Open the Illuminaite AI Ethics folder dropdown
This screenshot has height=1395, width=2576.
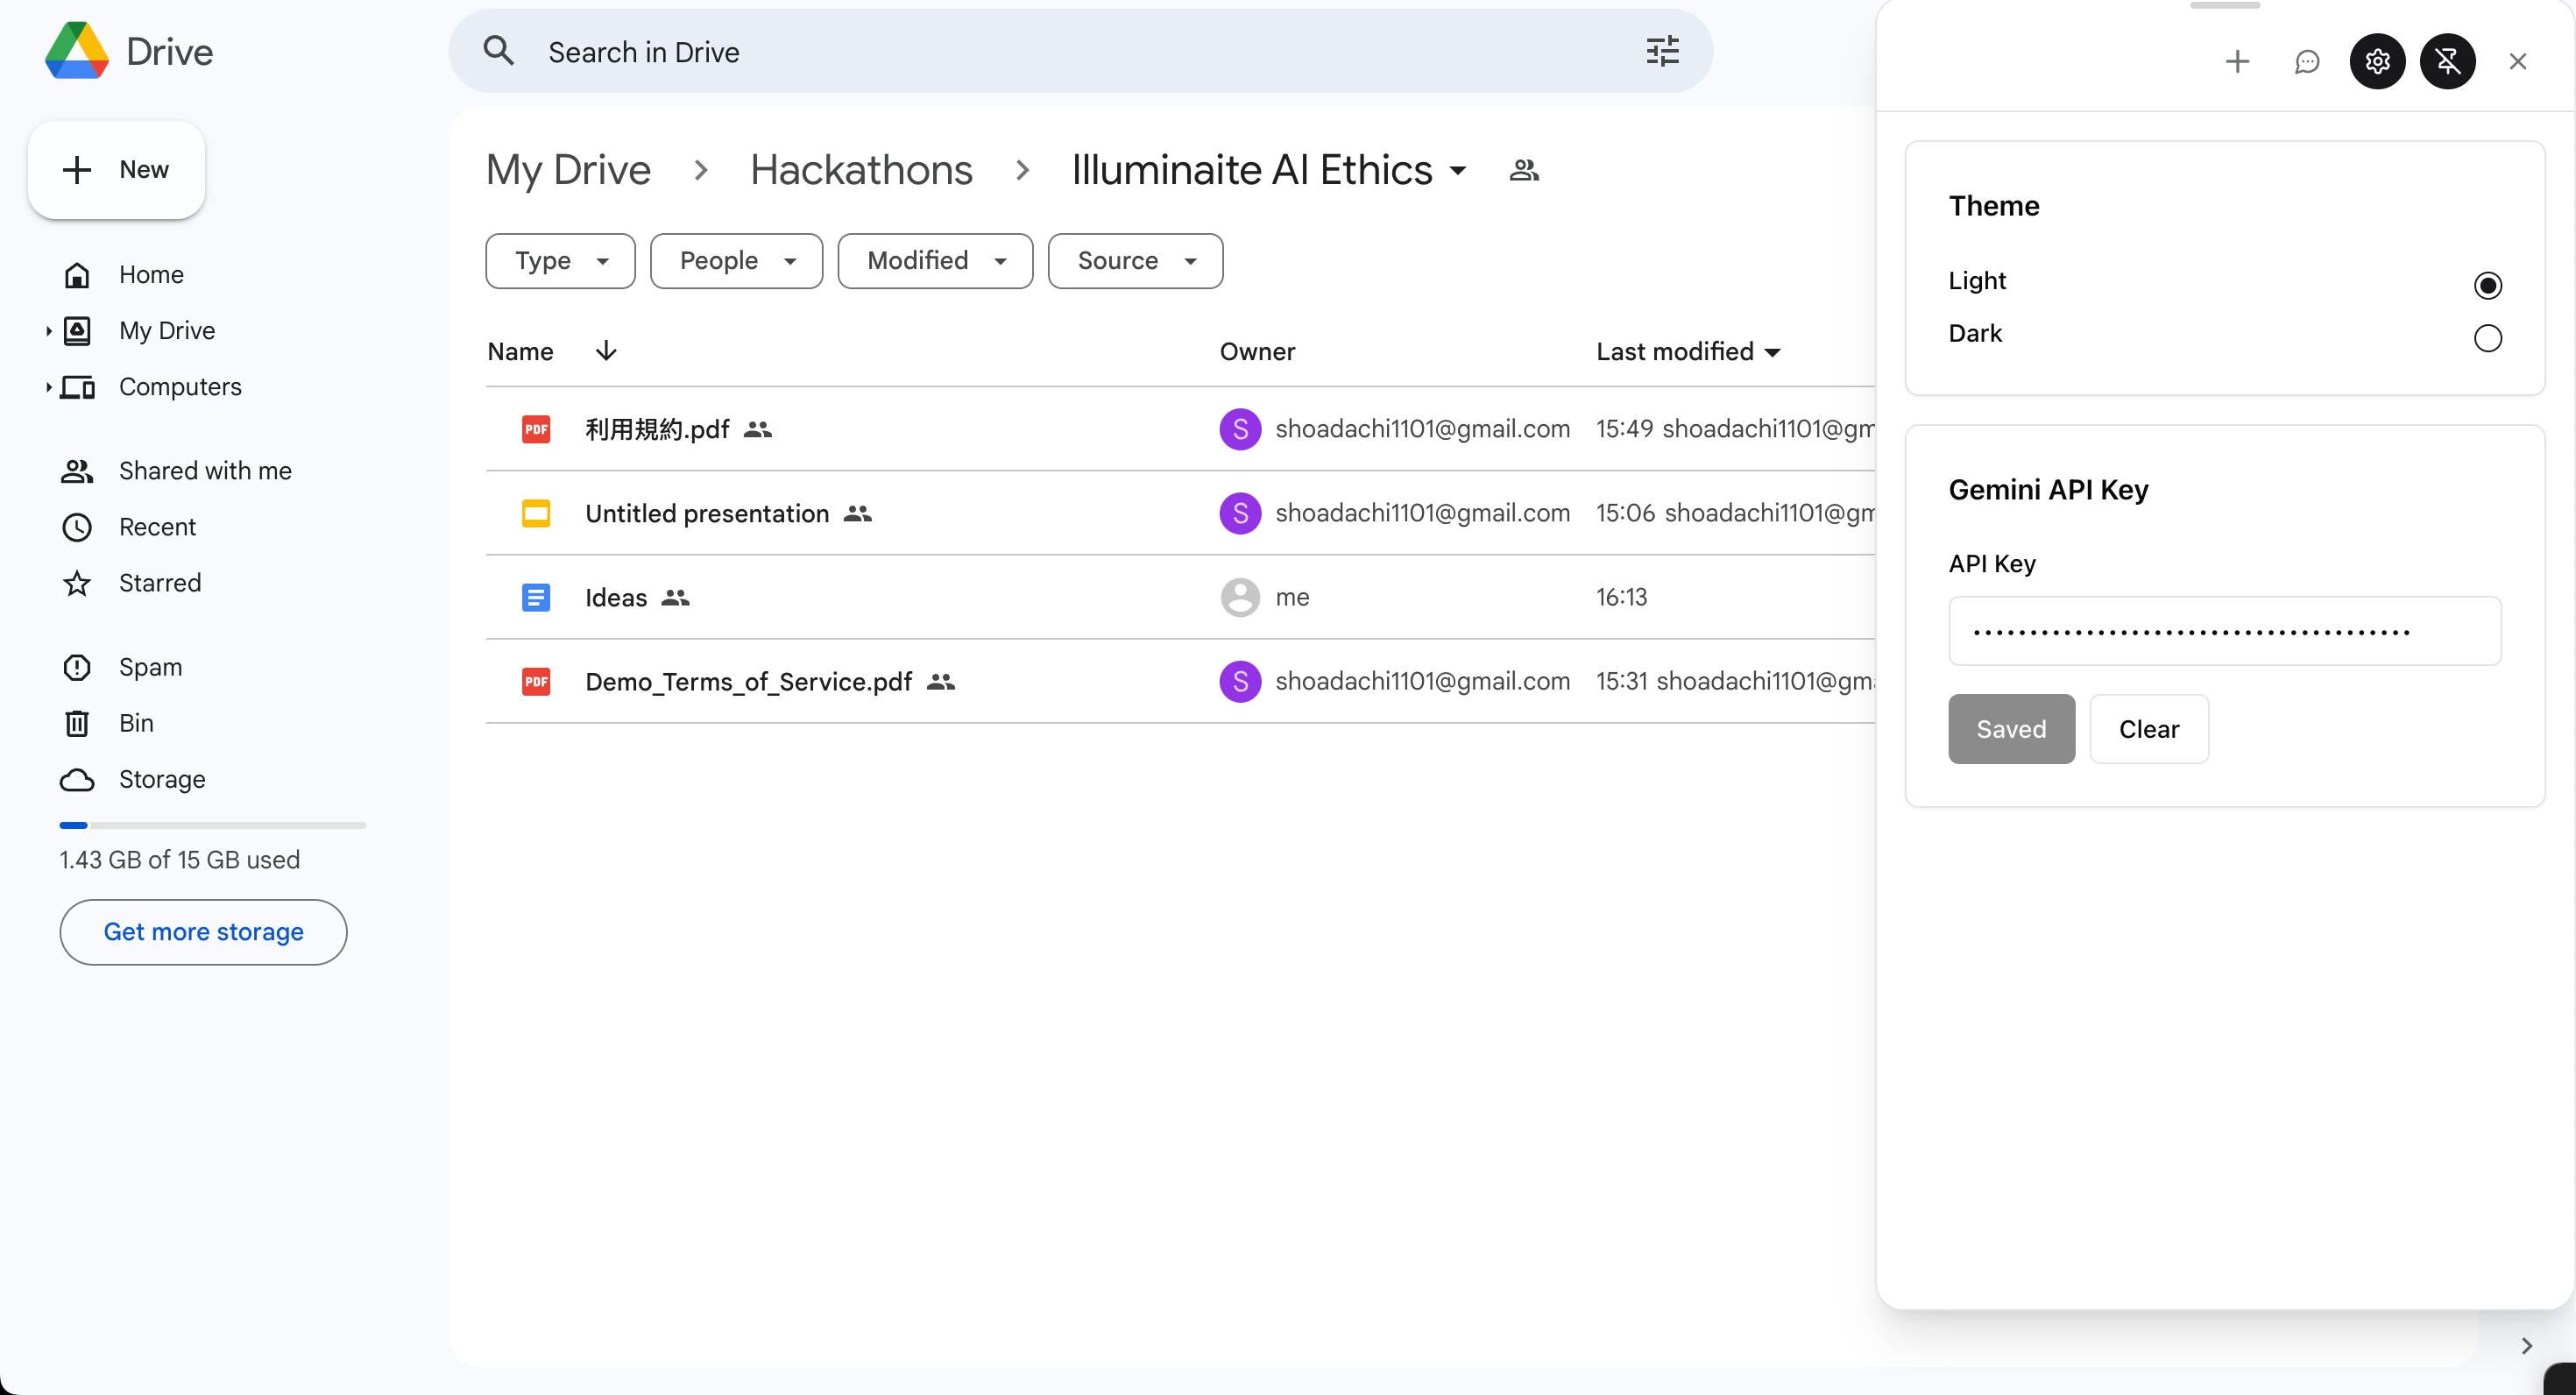coord(1458,171)
